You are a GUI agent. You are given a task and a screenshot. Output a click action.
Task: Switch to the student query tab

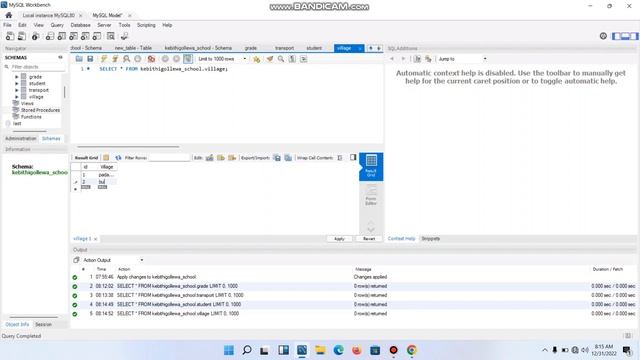click(x=314, y=48)
